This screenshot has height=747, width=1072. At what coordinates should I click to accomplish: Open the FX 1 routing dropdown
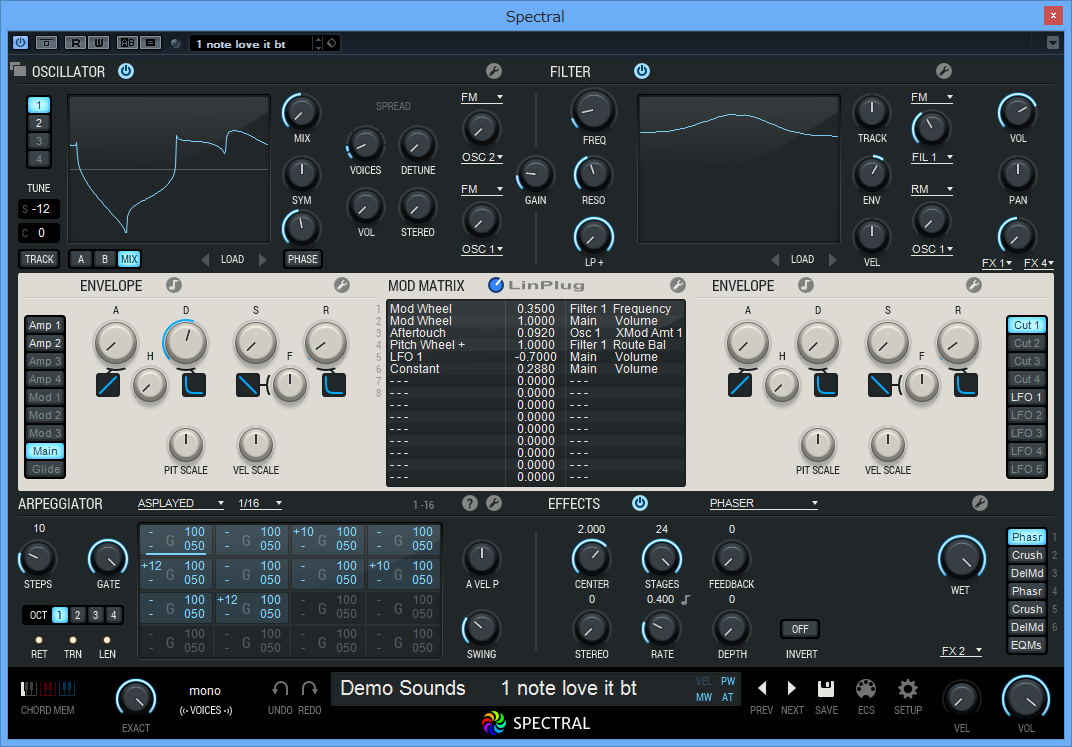pyautogui.click(x=997, y=263)
